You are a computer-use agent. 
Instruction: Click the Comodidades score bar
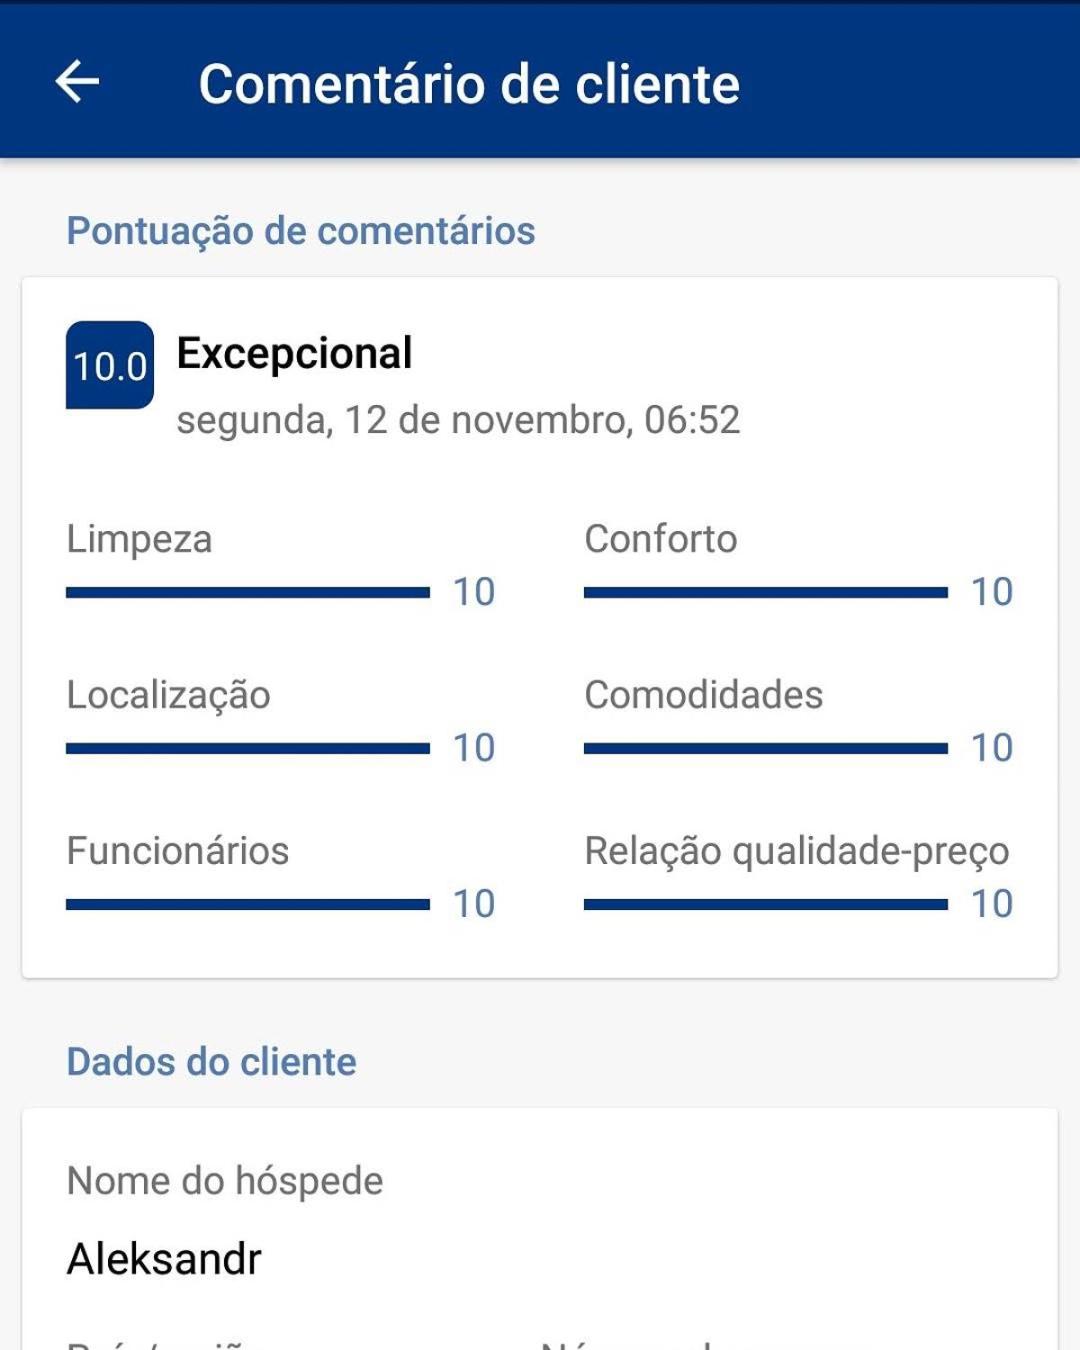766,749
